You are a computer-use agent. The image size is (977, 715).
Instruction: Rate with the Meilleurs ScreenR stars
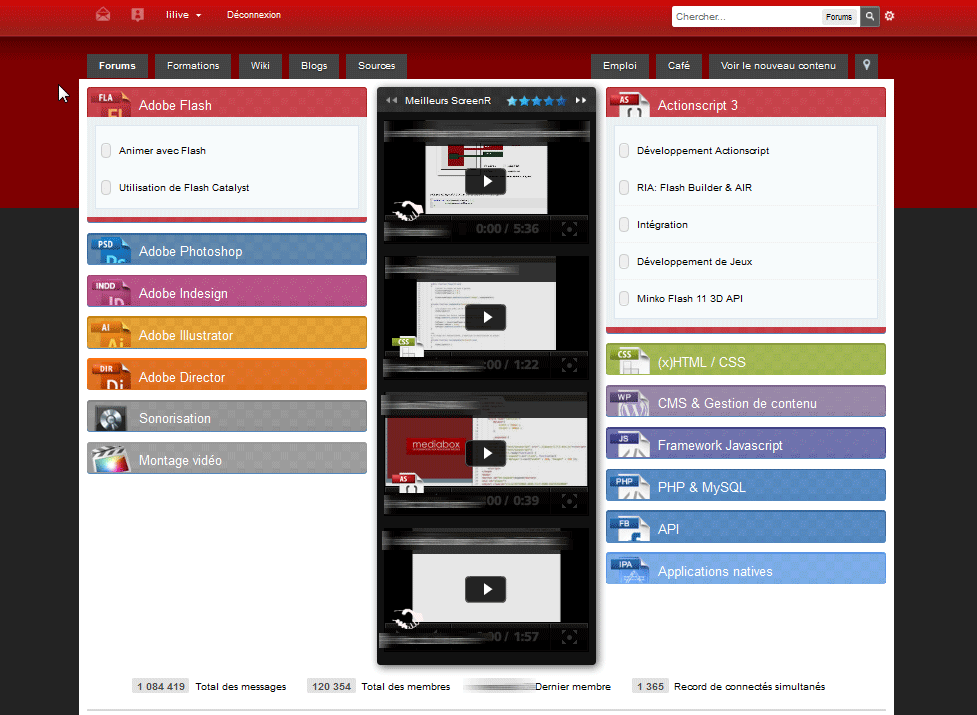(x=536, y=100)
